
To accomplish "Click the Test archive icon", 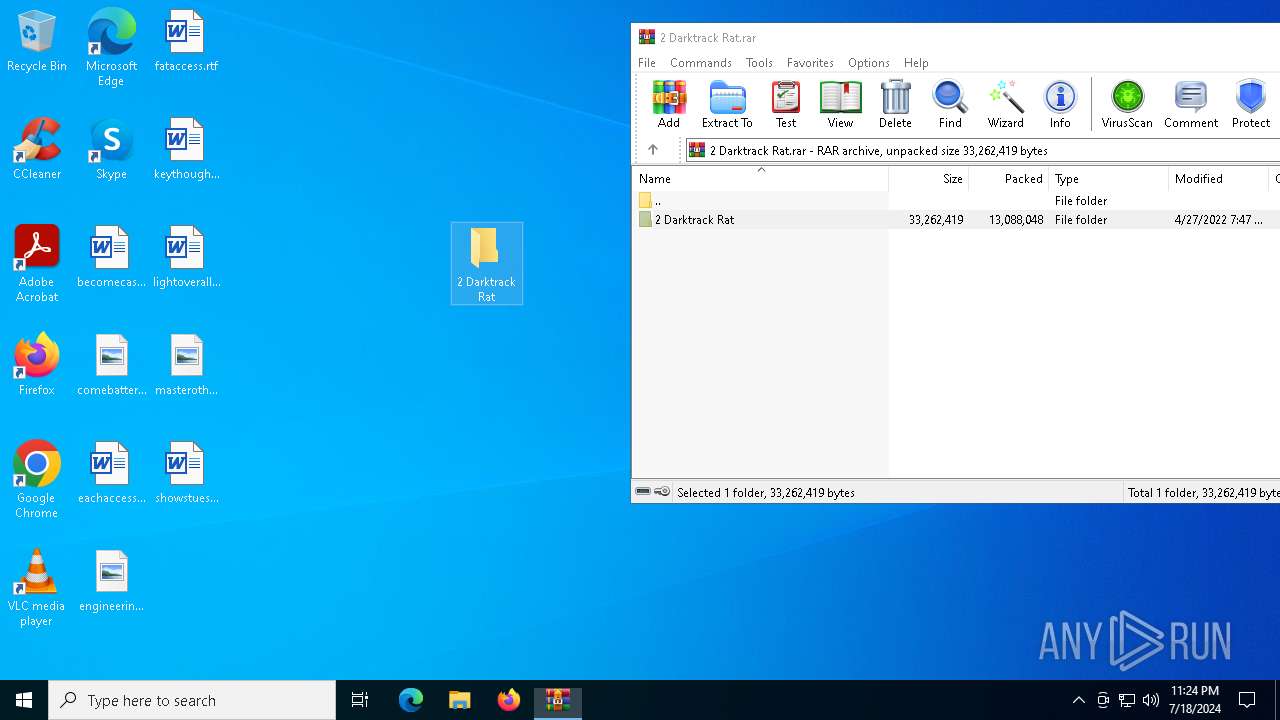I will click(786, 104).
